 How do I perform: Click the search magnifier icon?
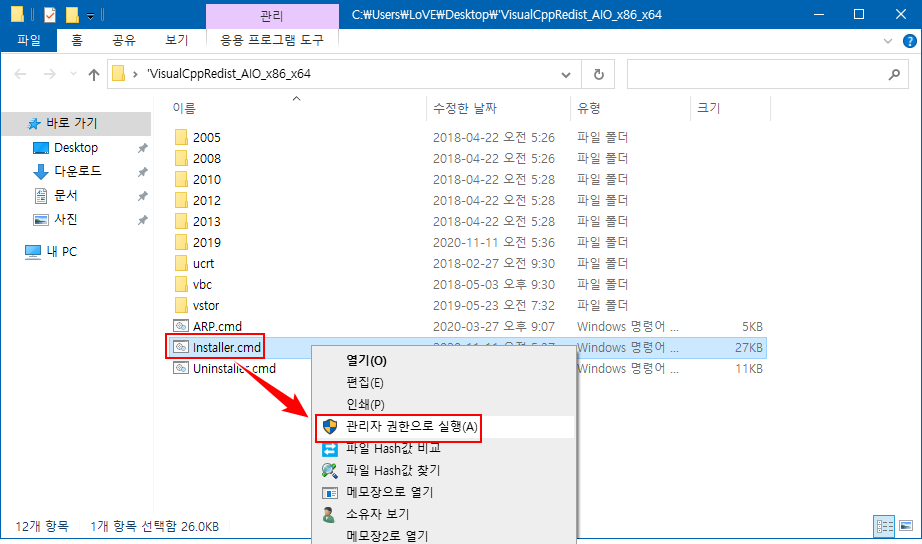(894, 75)
